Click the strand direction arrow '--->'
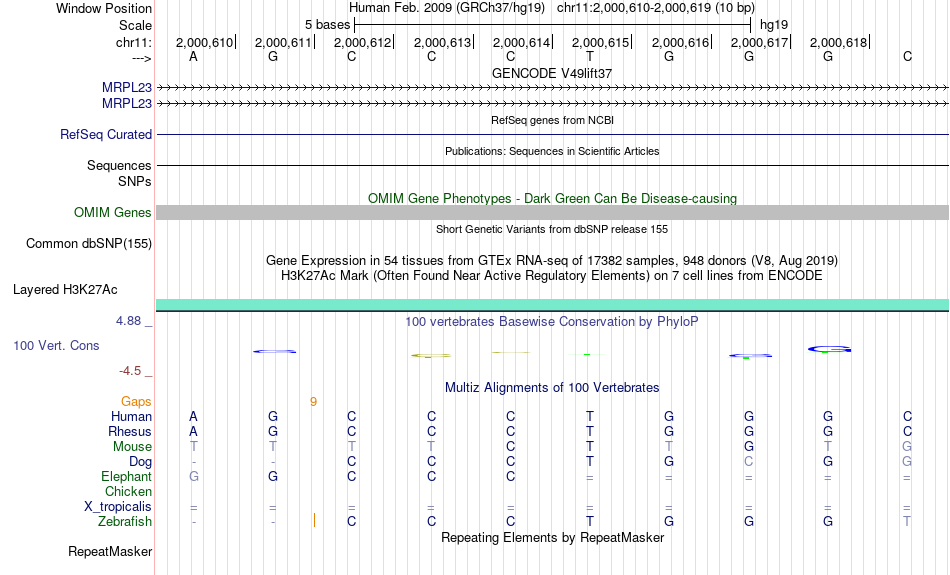This screenshot has width=950, height=575. pos(141,58)
